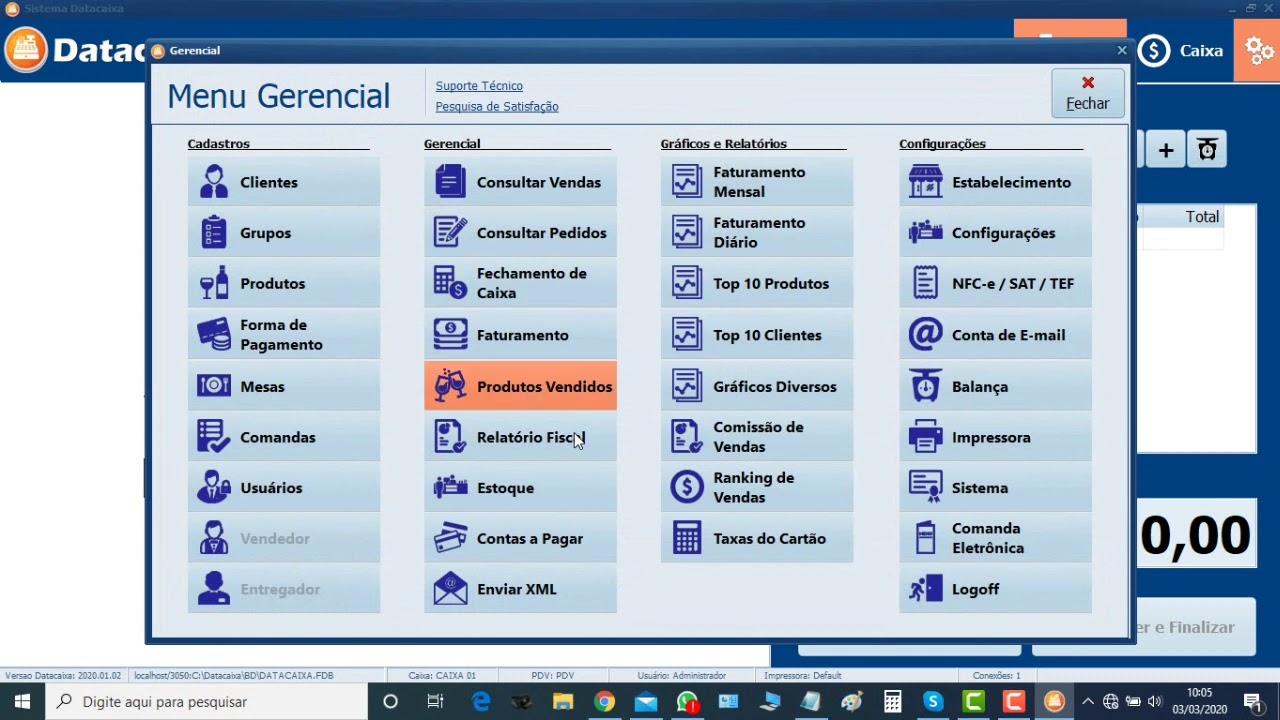
Task: Click the Windows Start button
Action: 22,702
